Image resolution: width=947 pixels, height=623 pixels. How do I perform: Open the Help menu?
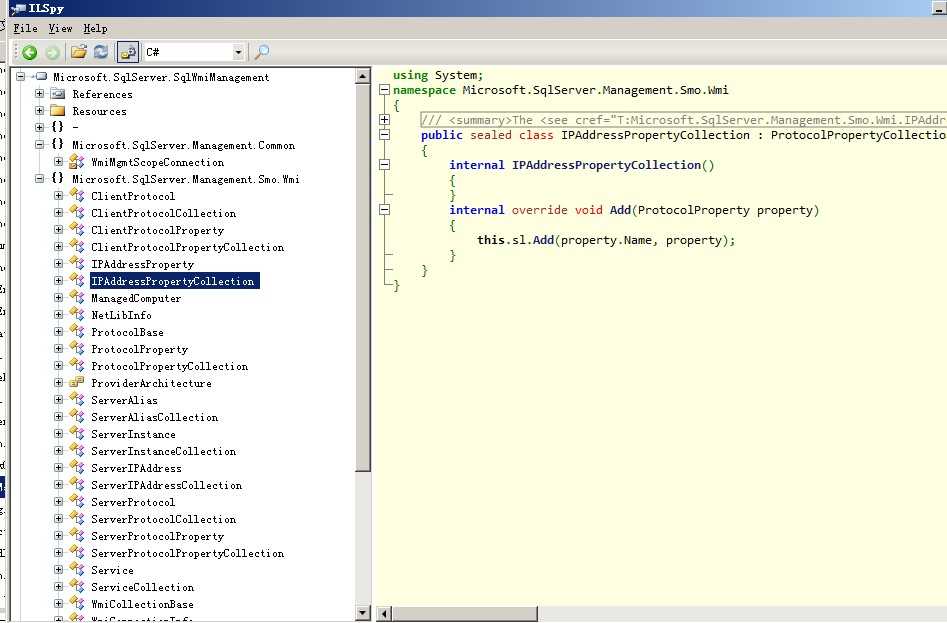coord(95,28)
